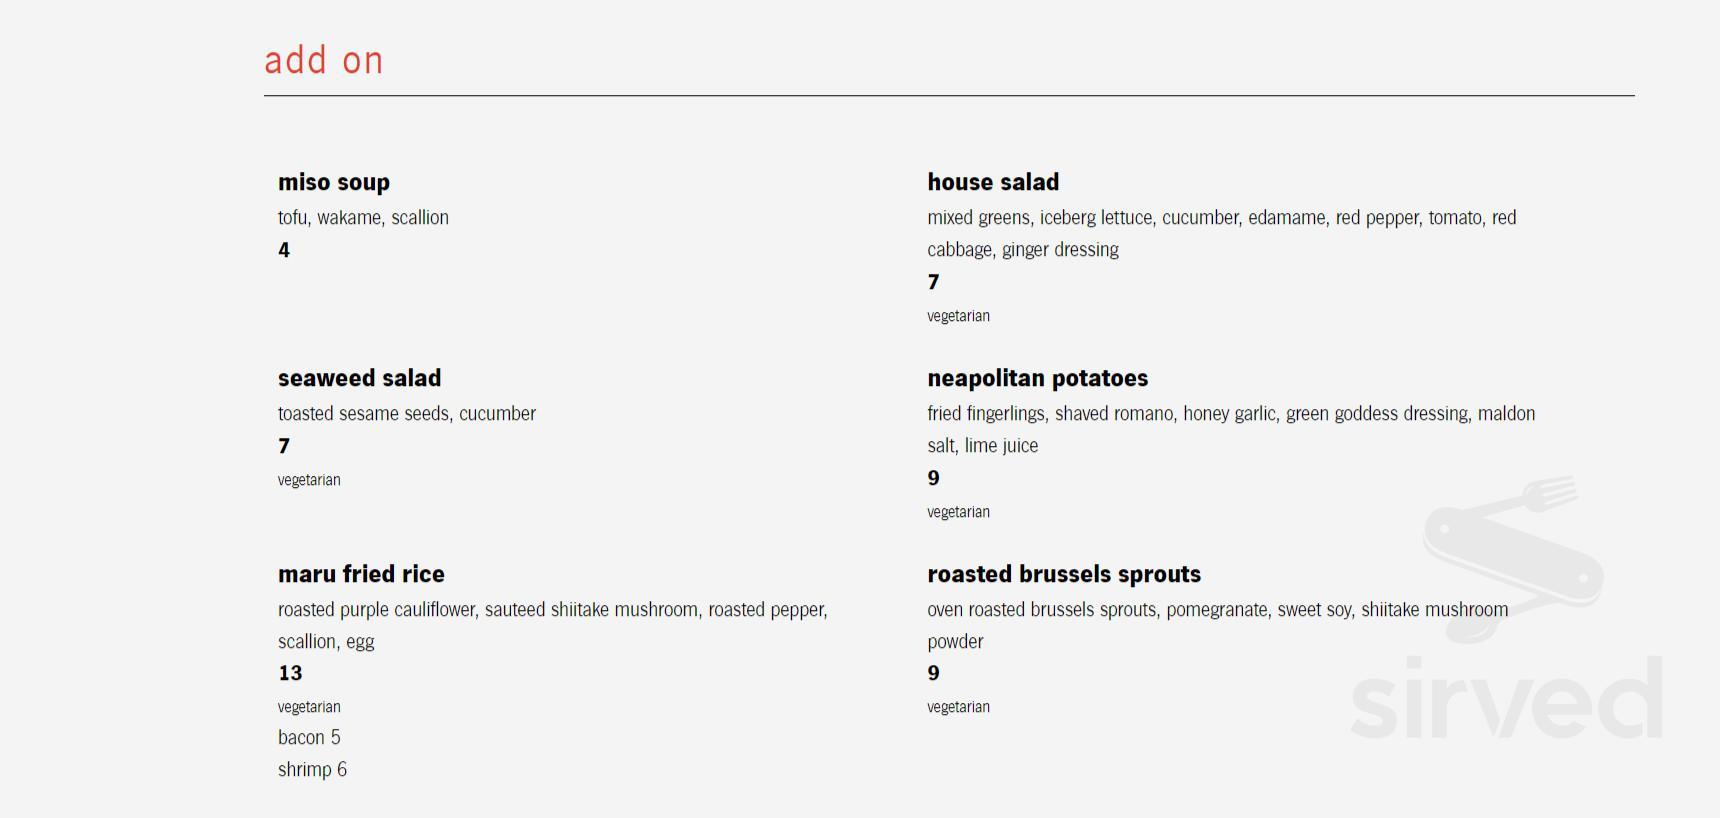Select the neapolitan potatoes item title
The width and height of the screenshot is (1720, 818).
pos(1038,378)
